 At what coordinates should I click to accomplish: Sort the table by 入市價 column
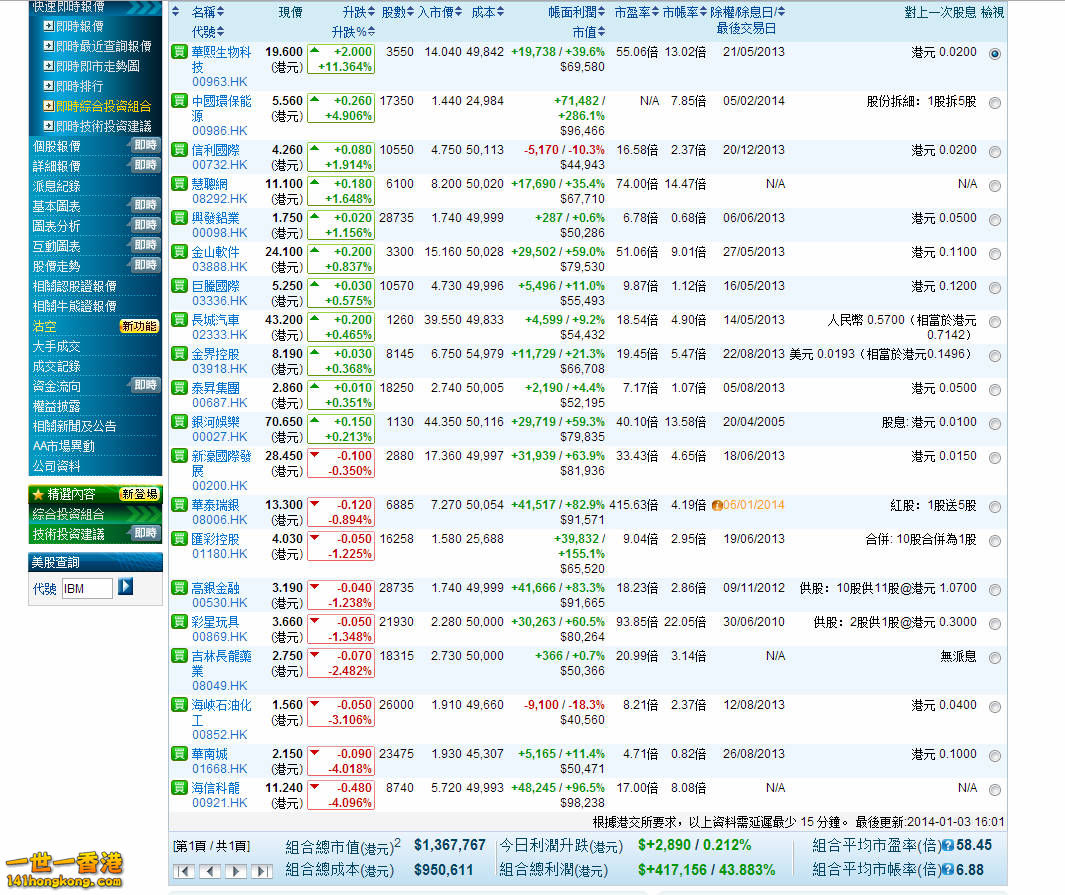[439, 12]
